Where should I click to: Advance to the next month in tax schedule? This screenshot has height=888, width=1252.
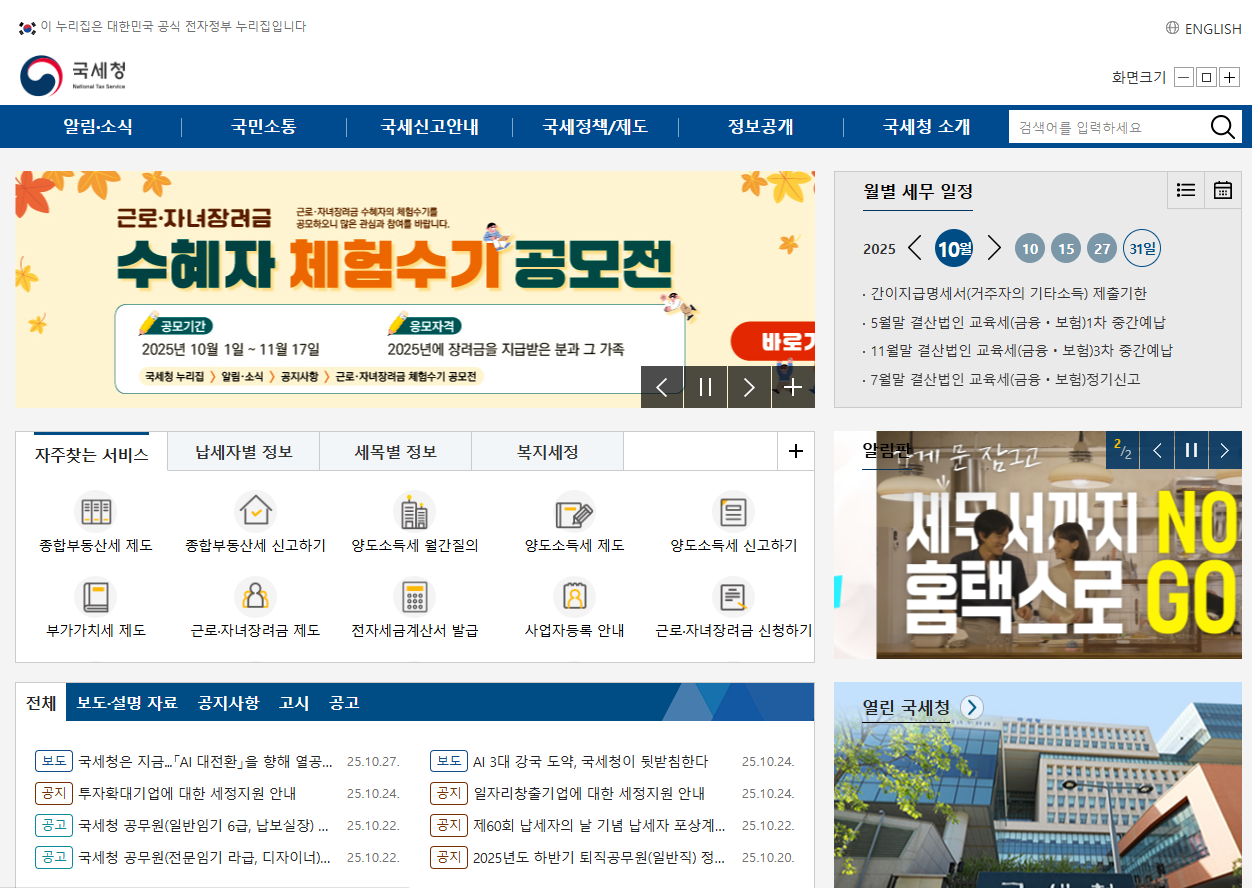click(x=994, y=247)
